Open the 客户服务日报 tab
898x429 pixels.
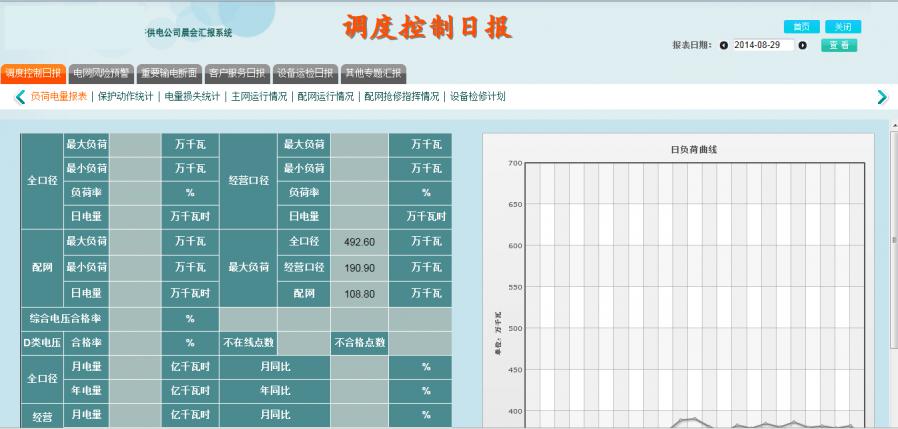pyautogui.click(x=237, y=73)
